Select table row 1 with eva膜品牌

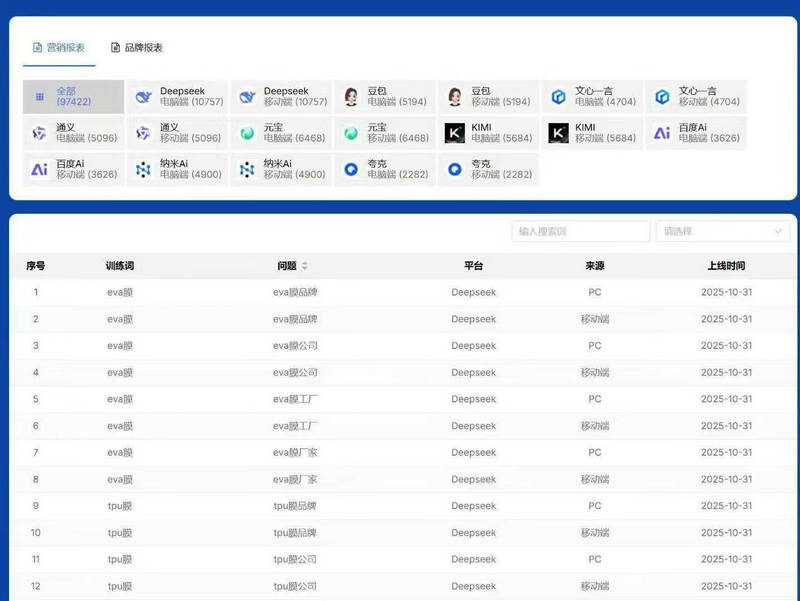(x=295, y=293)
